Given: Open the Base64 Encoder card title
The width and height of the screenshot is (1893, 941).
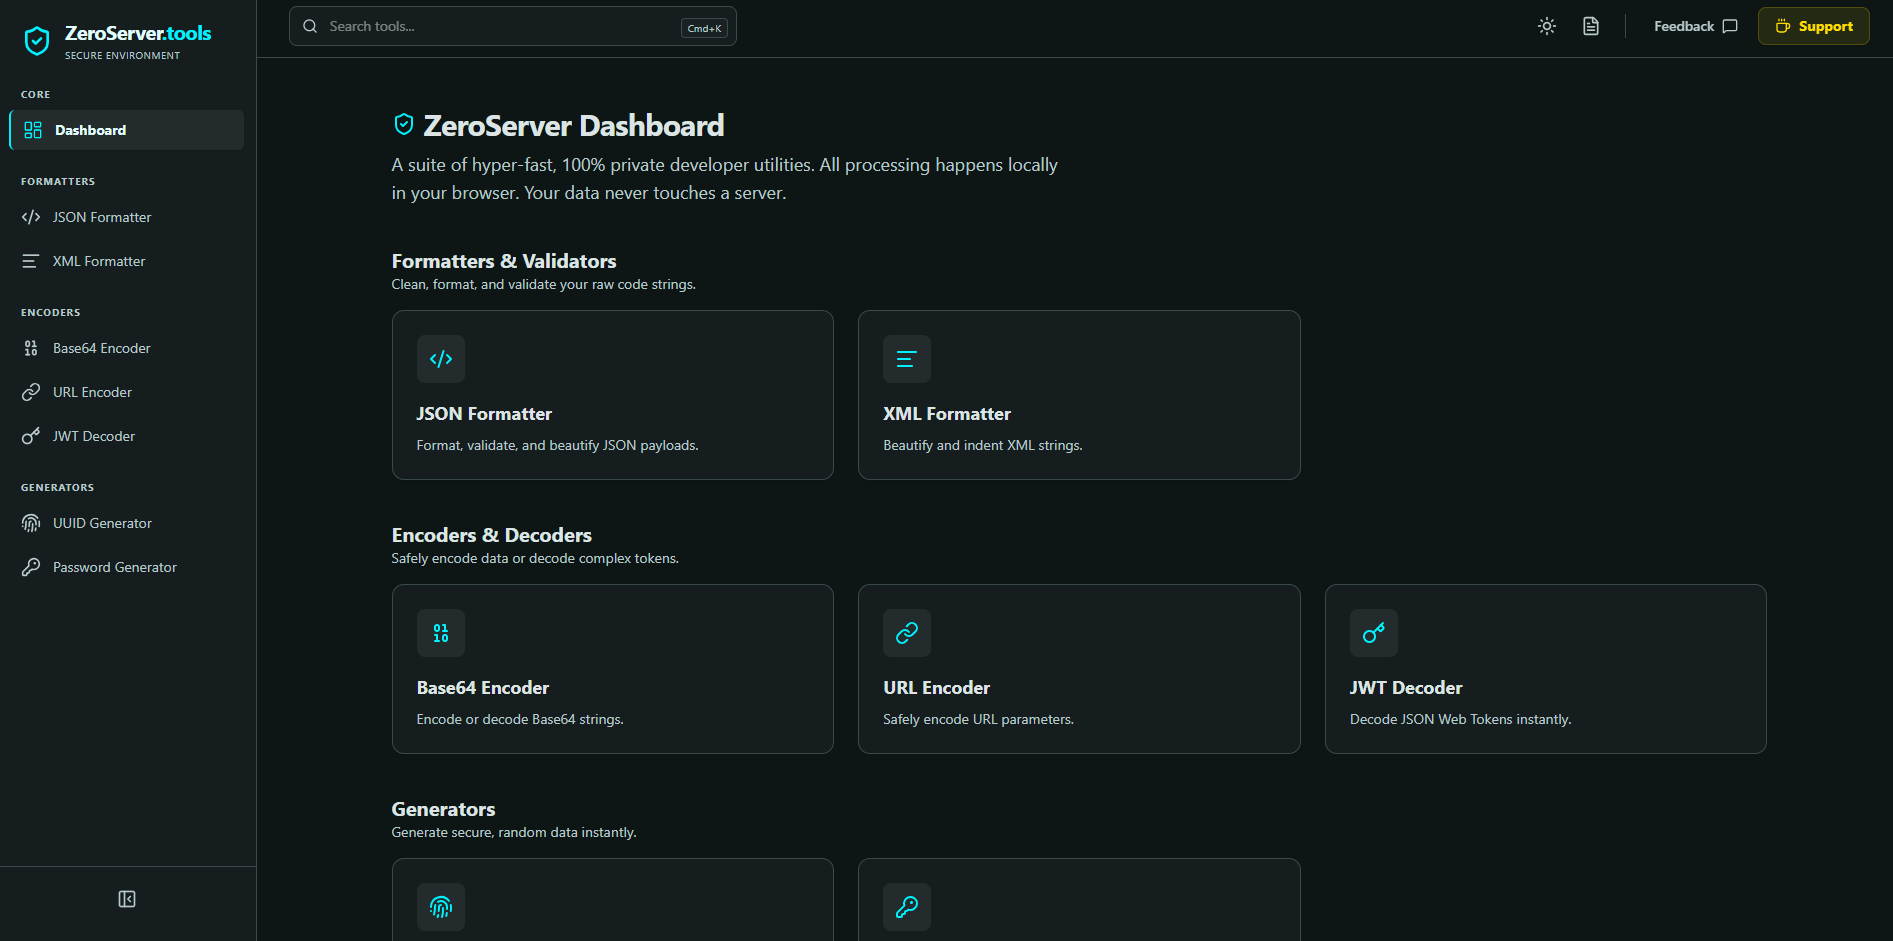Looking at the screenshot, I should (x=483, y=688).
